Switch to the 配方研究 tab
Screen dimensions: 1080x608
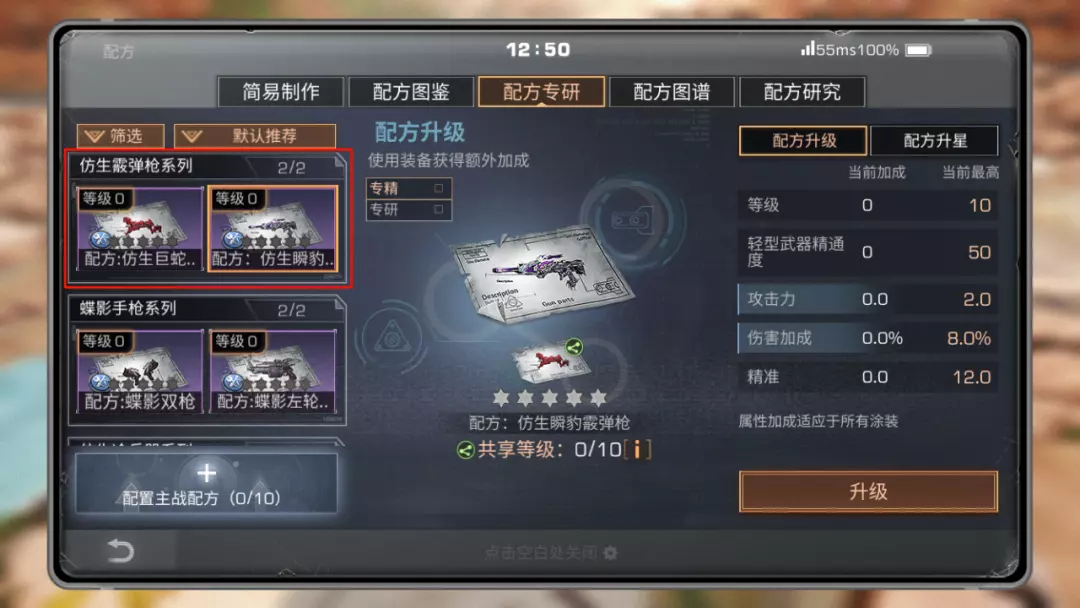(802, 92)
